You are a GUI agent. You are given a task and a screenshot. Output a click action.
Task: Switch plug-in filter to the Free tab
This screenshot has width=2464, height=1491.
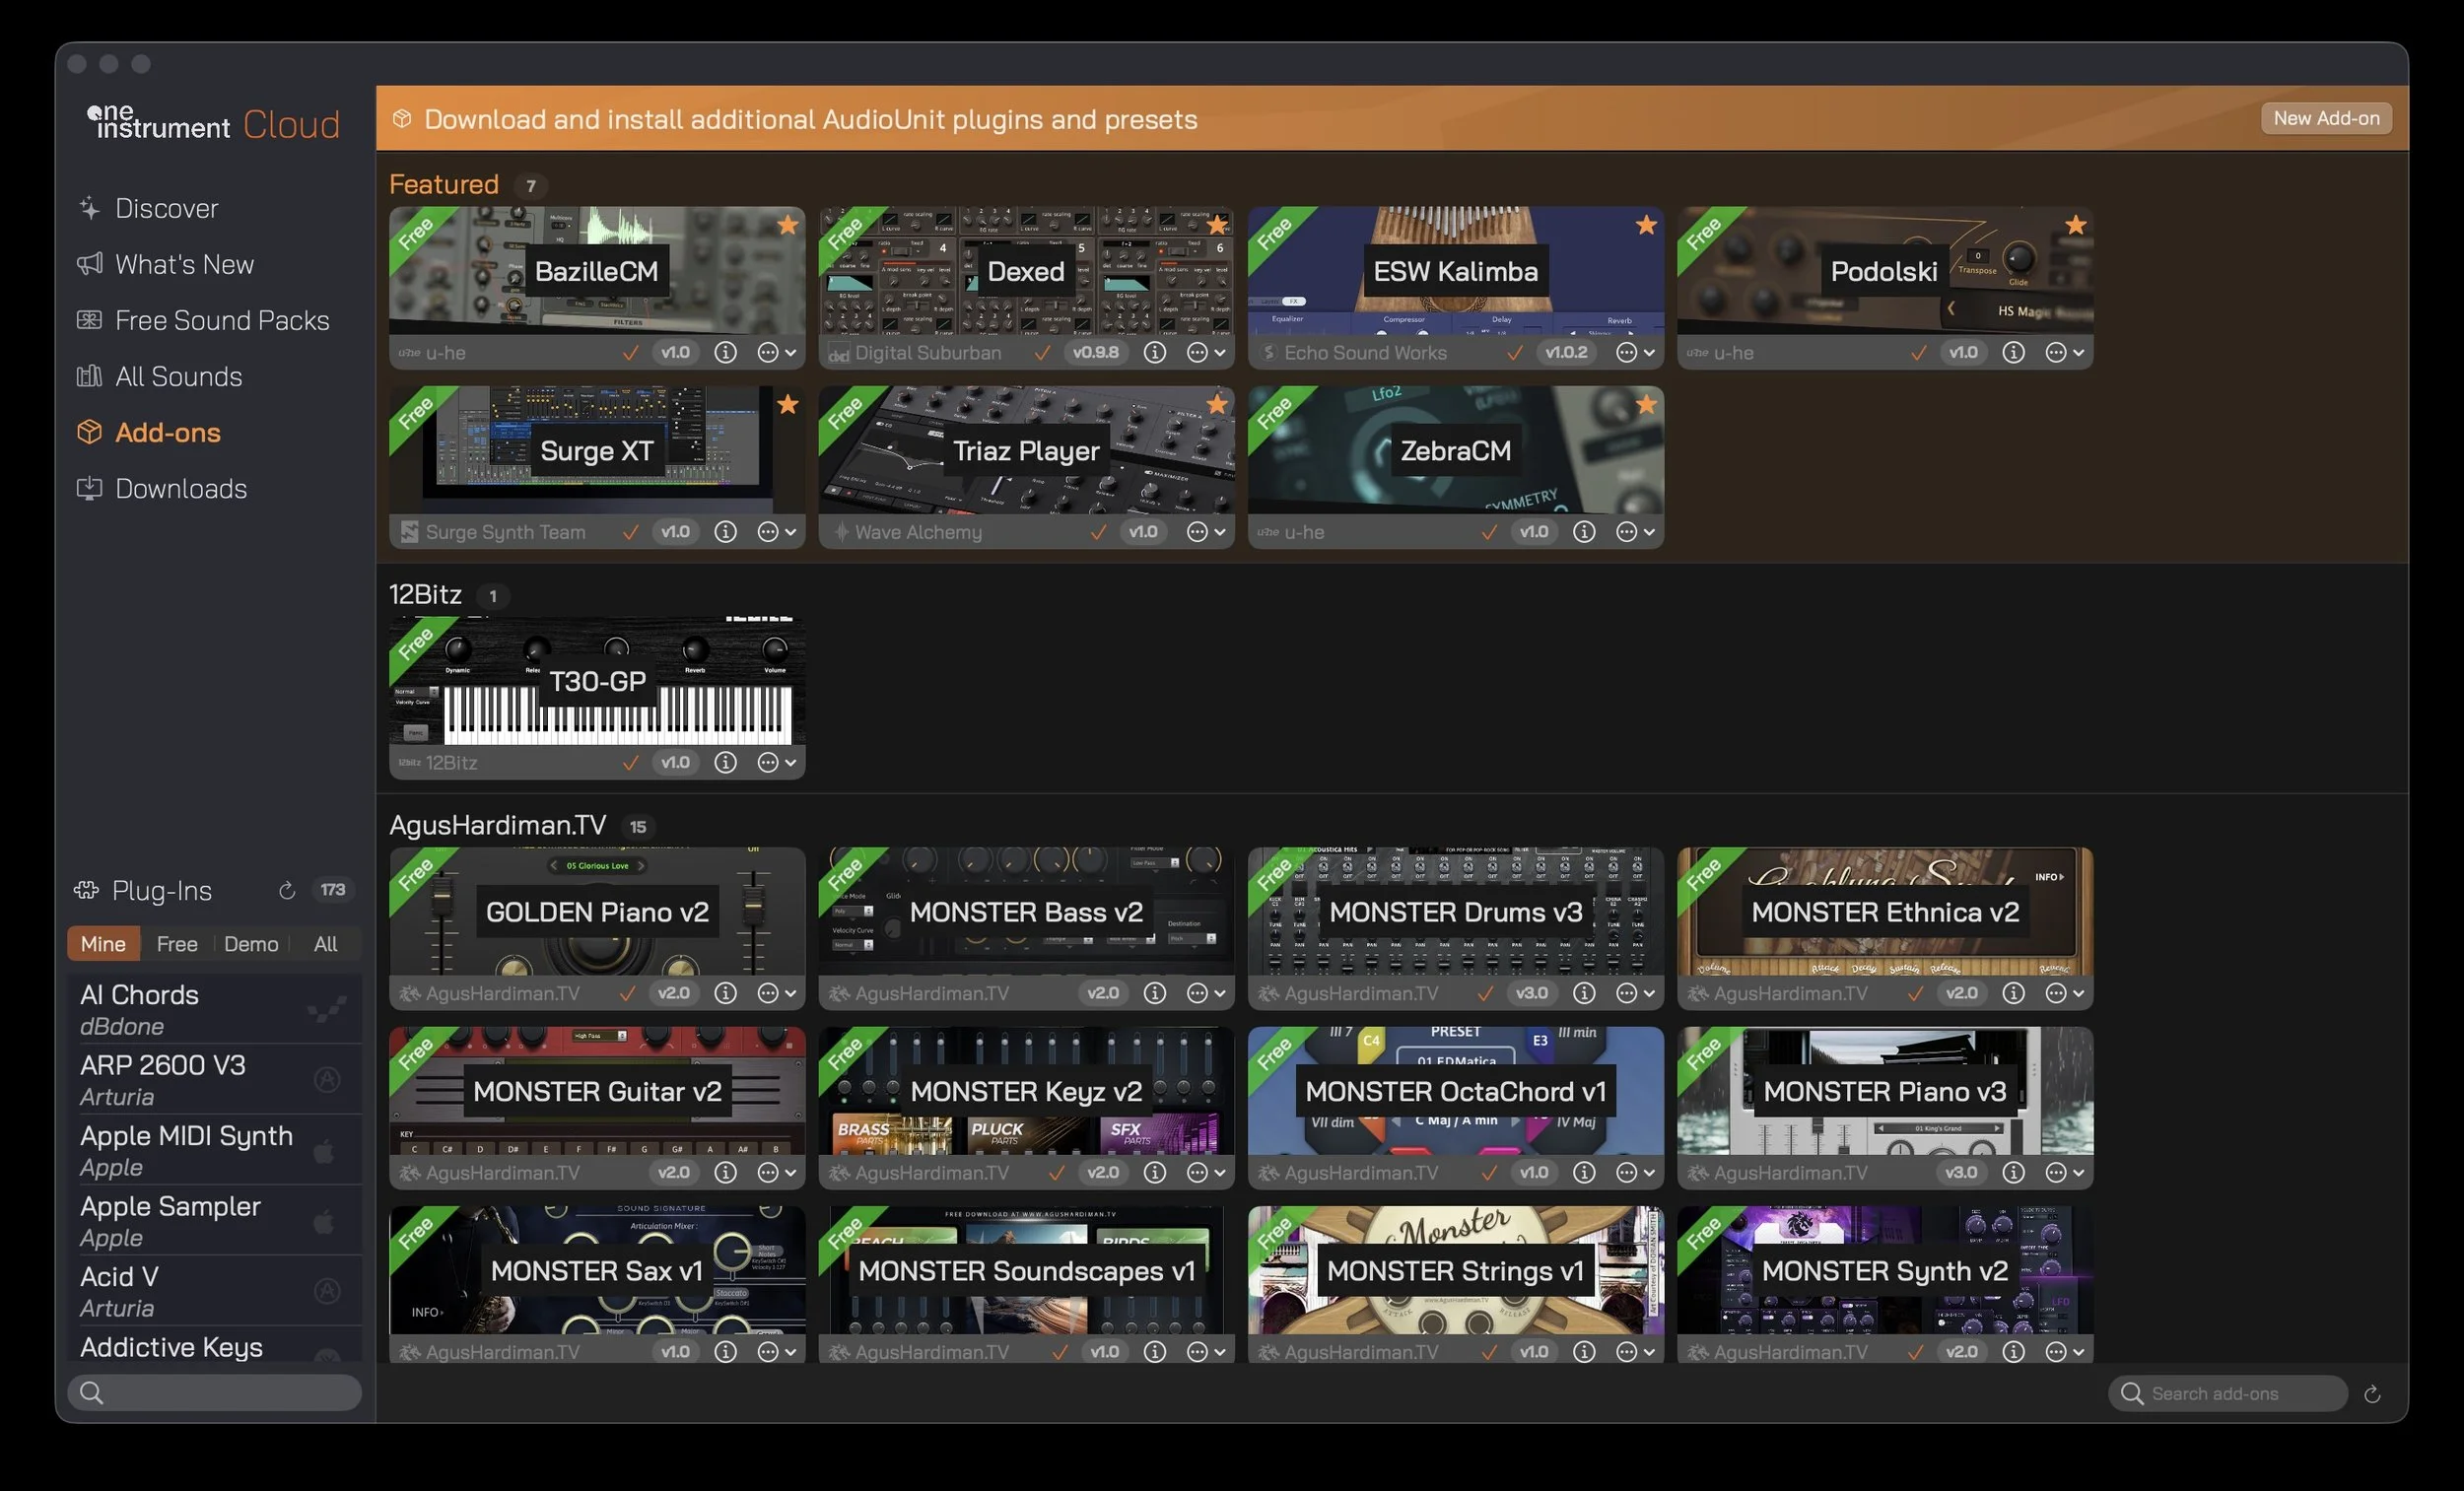tap(177, 944)
